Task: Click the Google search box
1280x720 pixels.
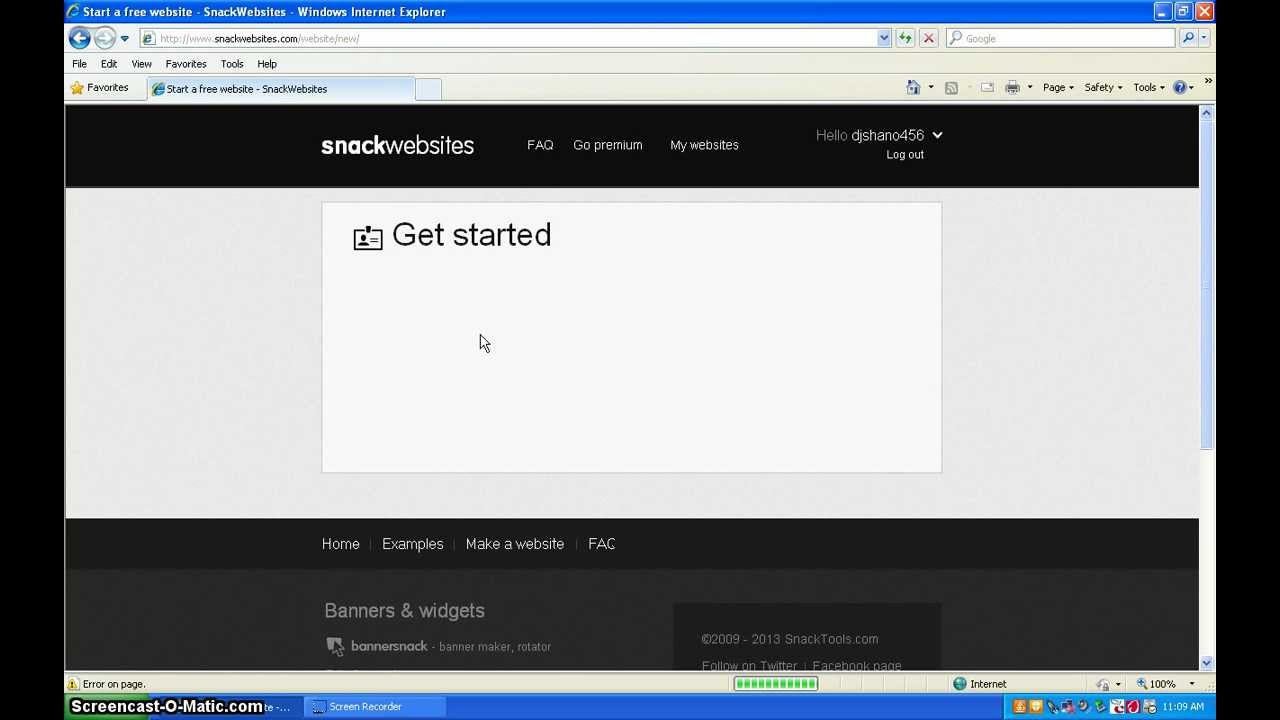Action: (x=1061, y=38)
